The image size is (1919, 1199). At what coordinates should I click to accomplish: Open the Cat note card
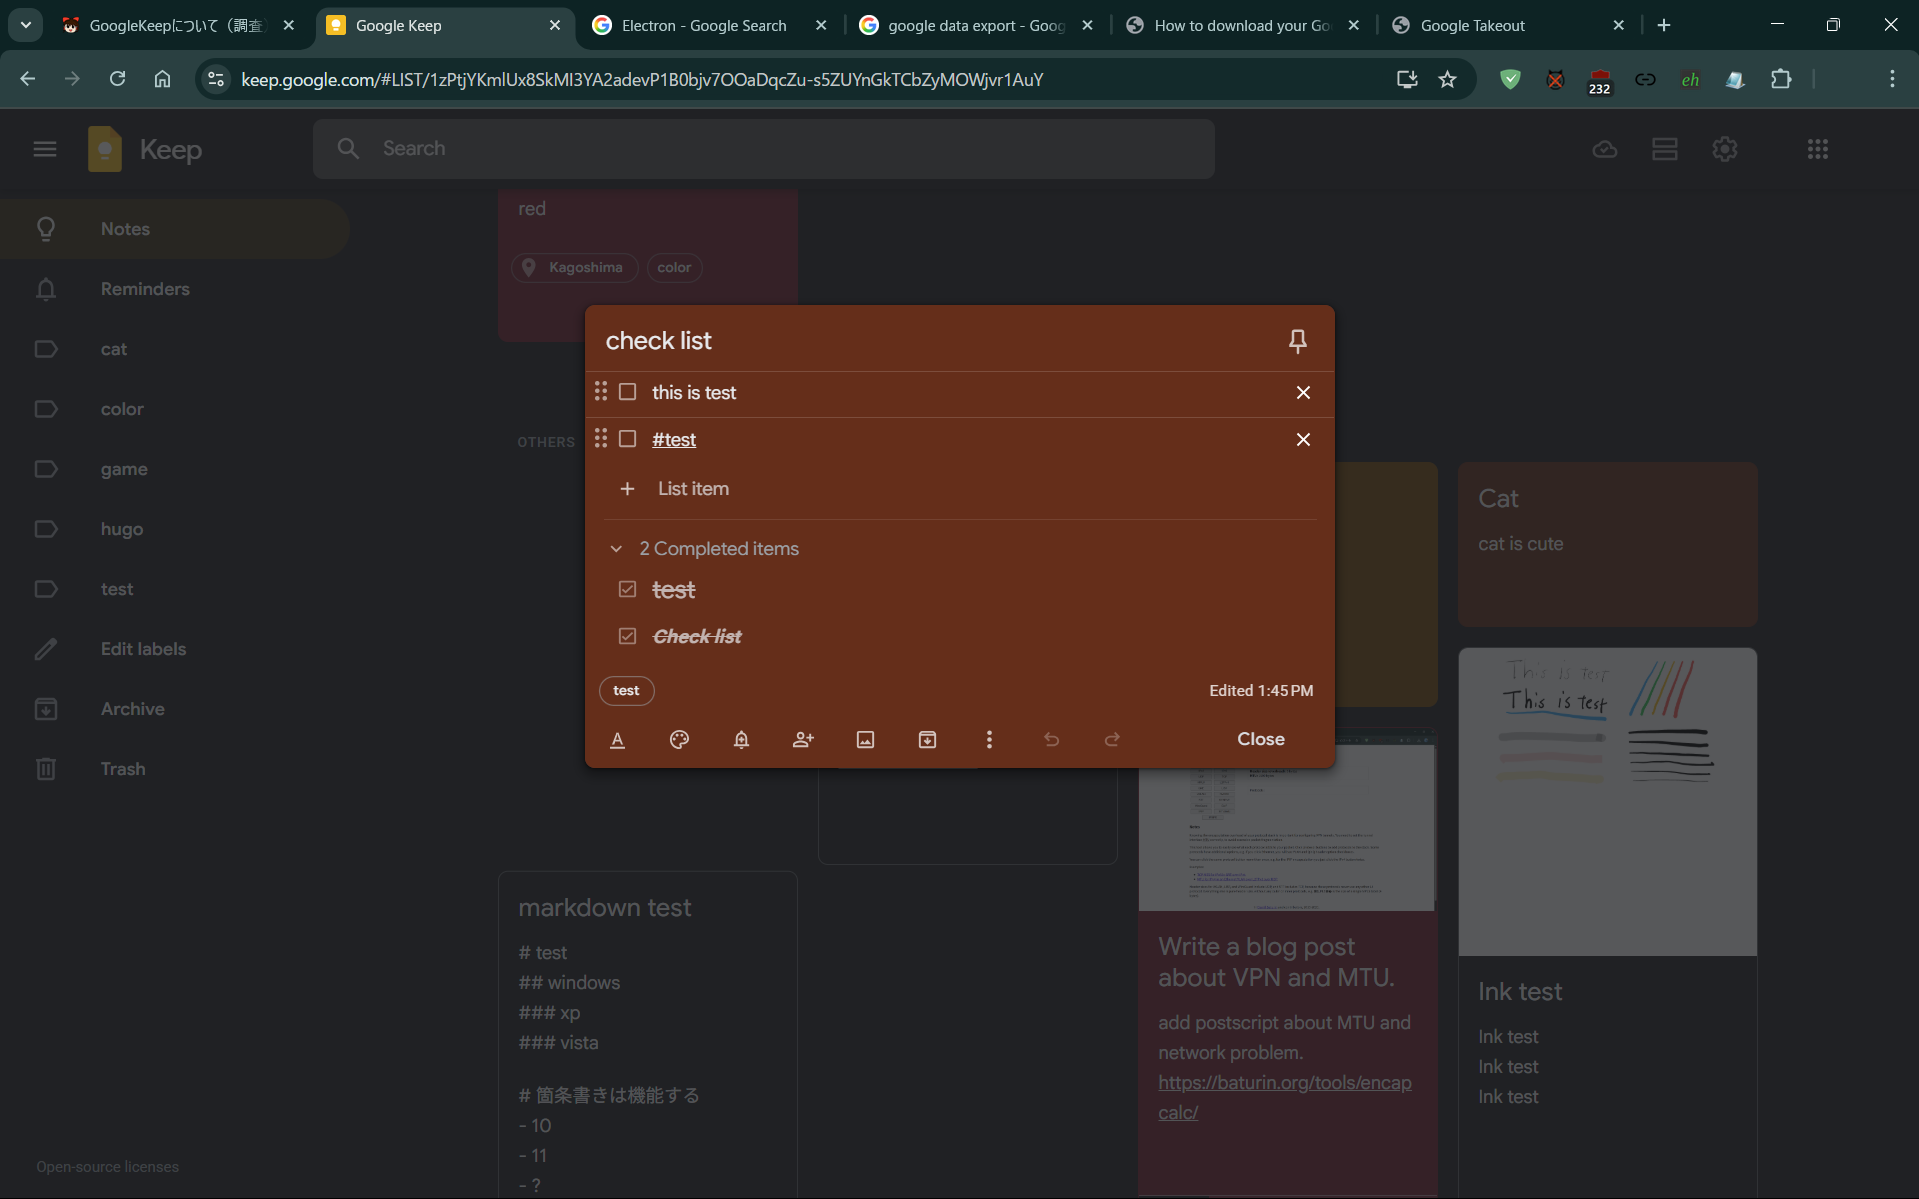(x=1608, y=544)
